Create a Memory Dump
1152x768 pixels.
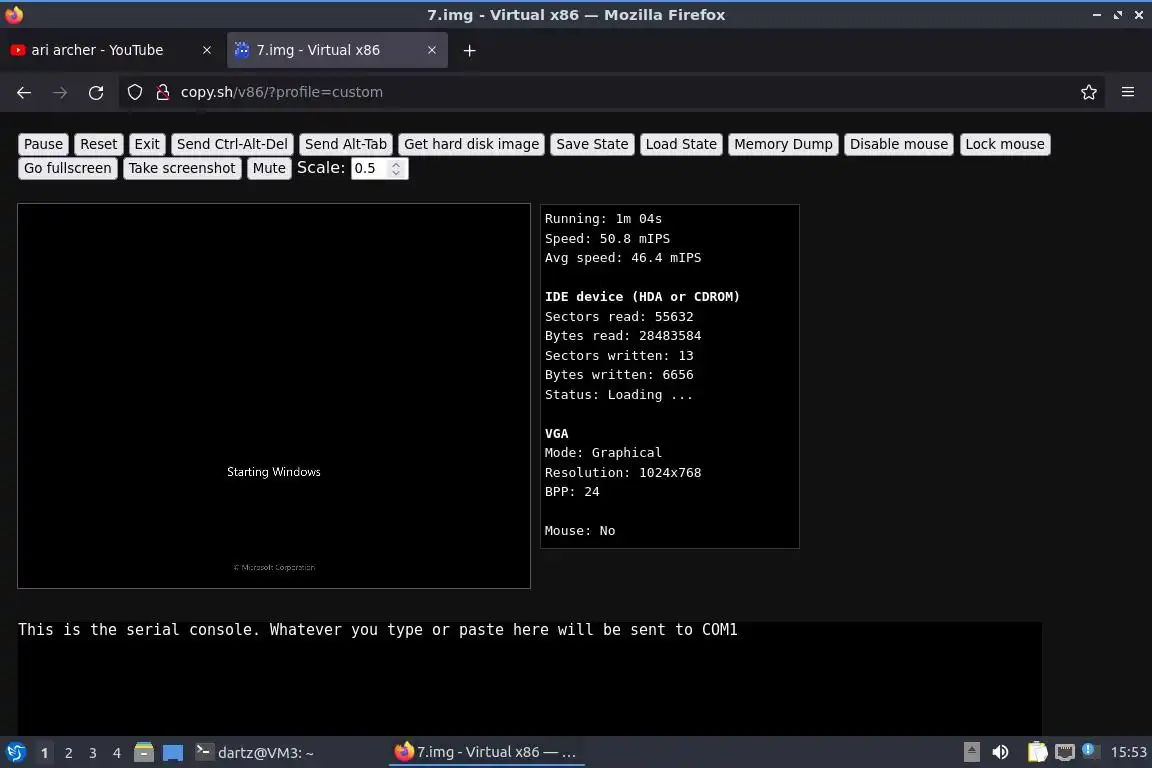click(783, 144)
